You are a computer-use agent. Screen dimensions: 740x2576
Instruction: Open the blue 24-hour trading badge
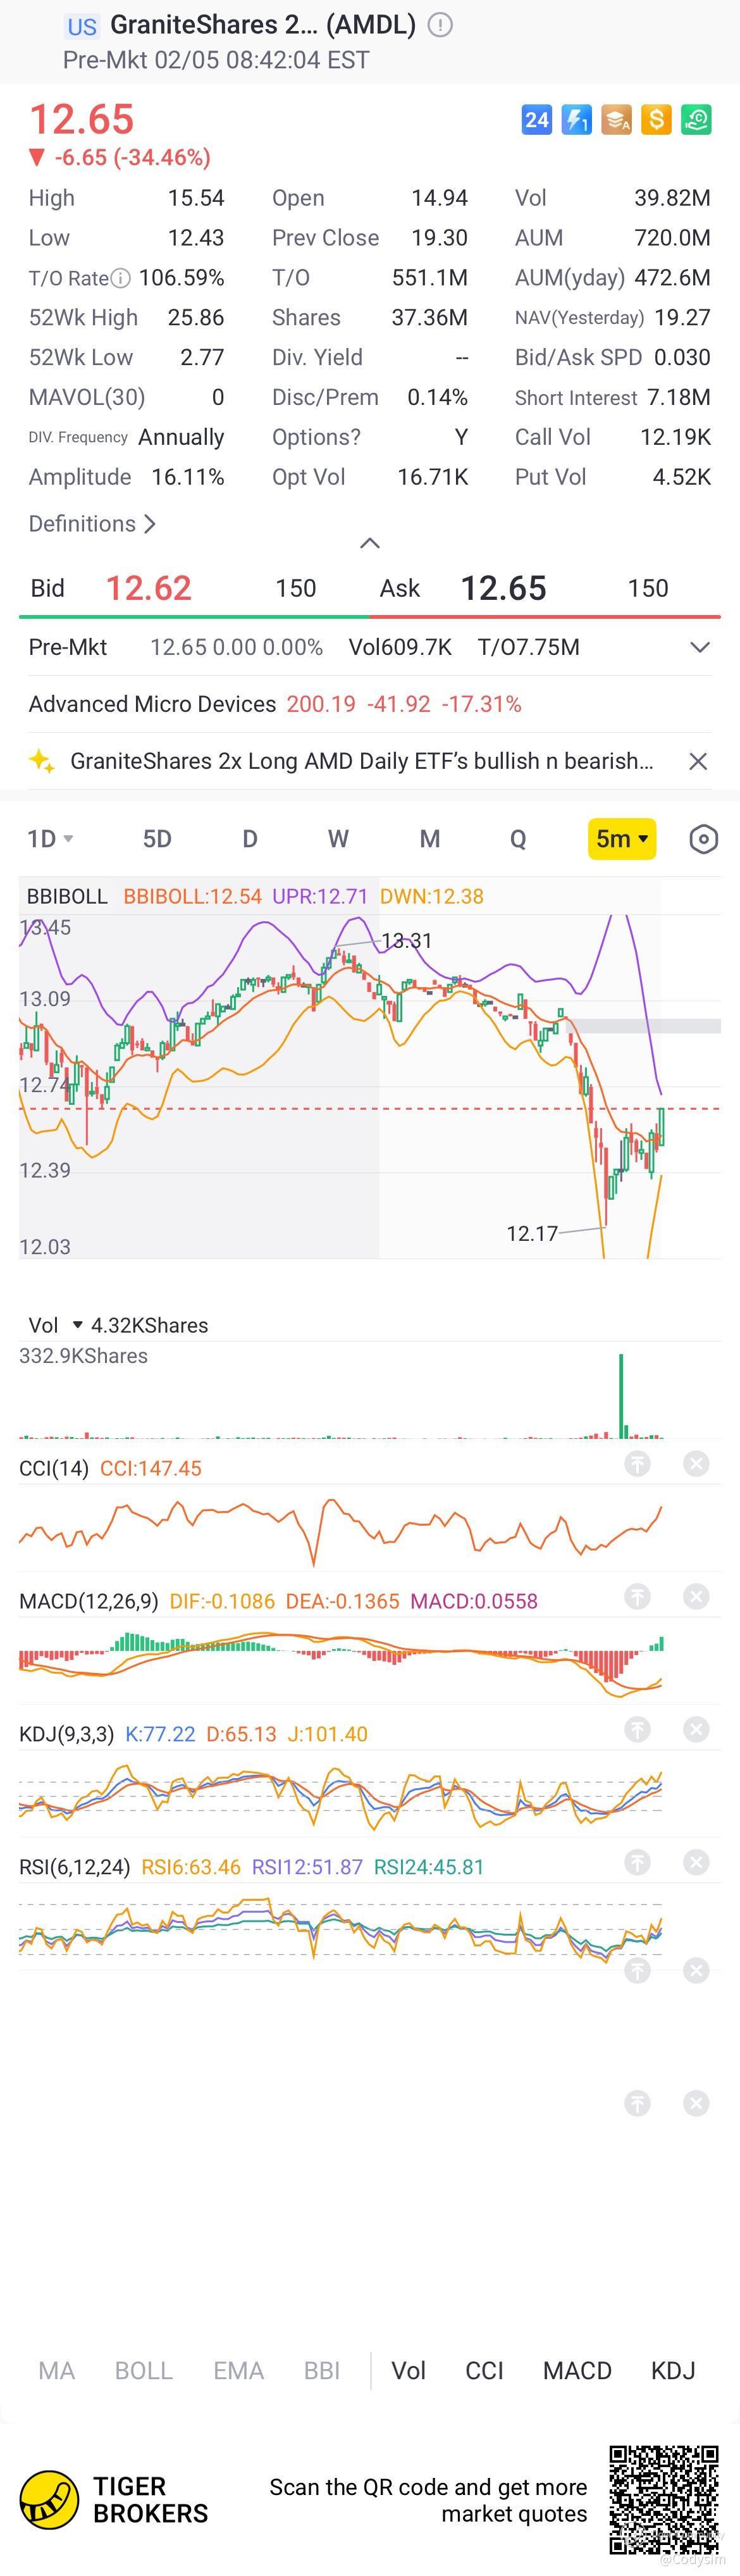(537, 120)
